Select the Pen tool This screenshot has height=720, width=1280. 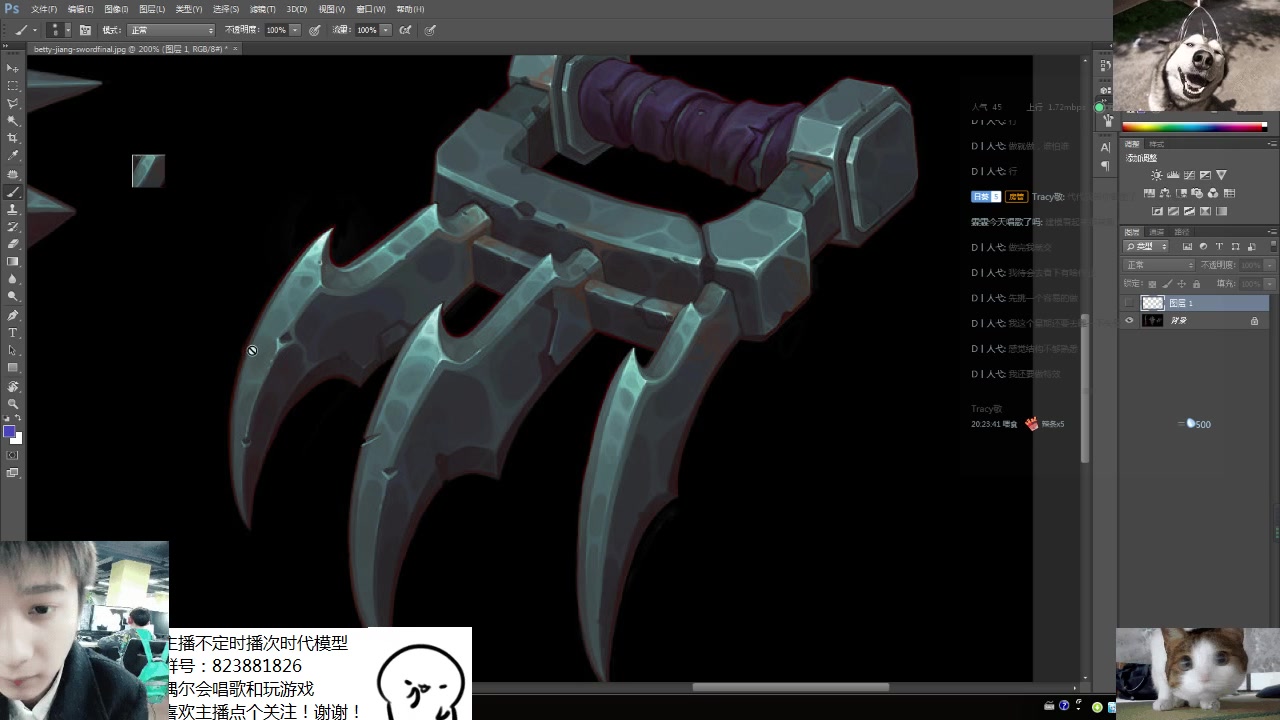[13, 315]
